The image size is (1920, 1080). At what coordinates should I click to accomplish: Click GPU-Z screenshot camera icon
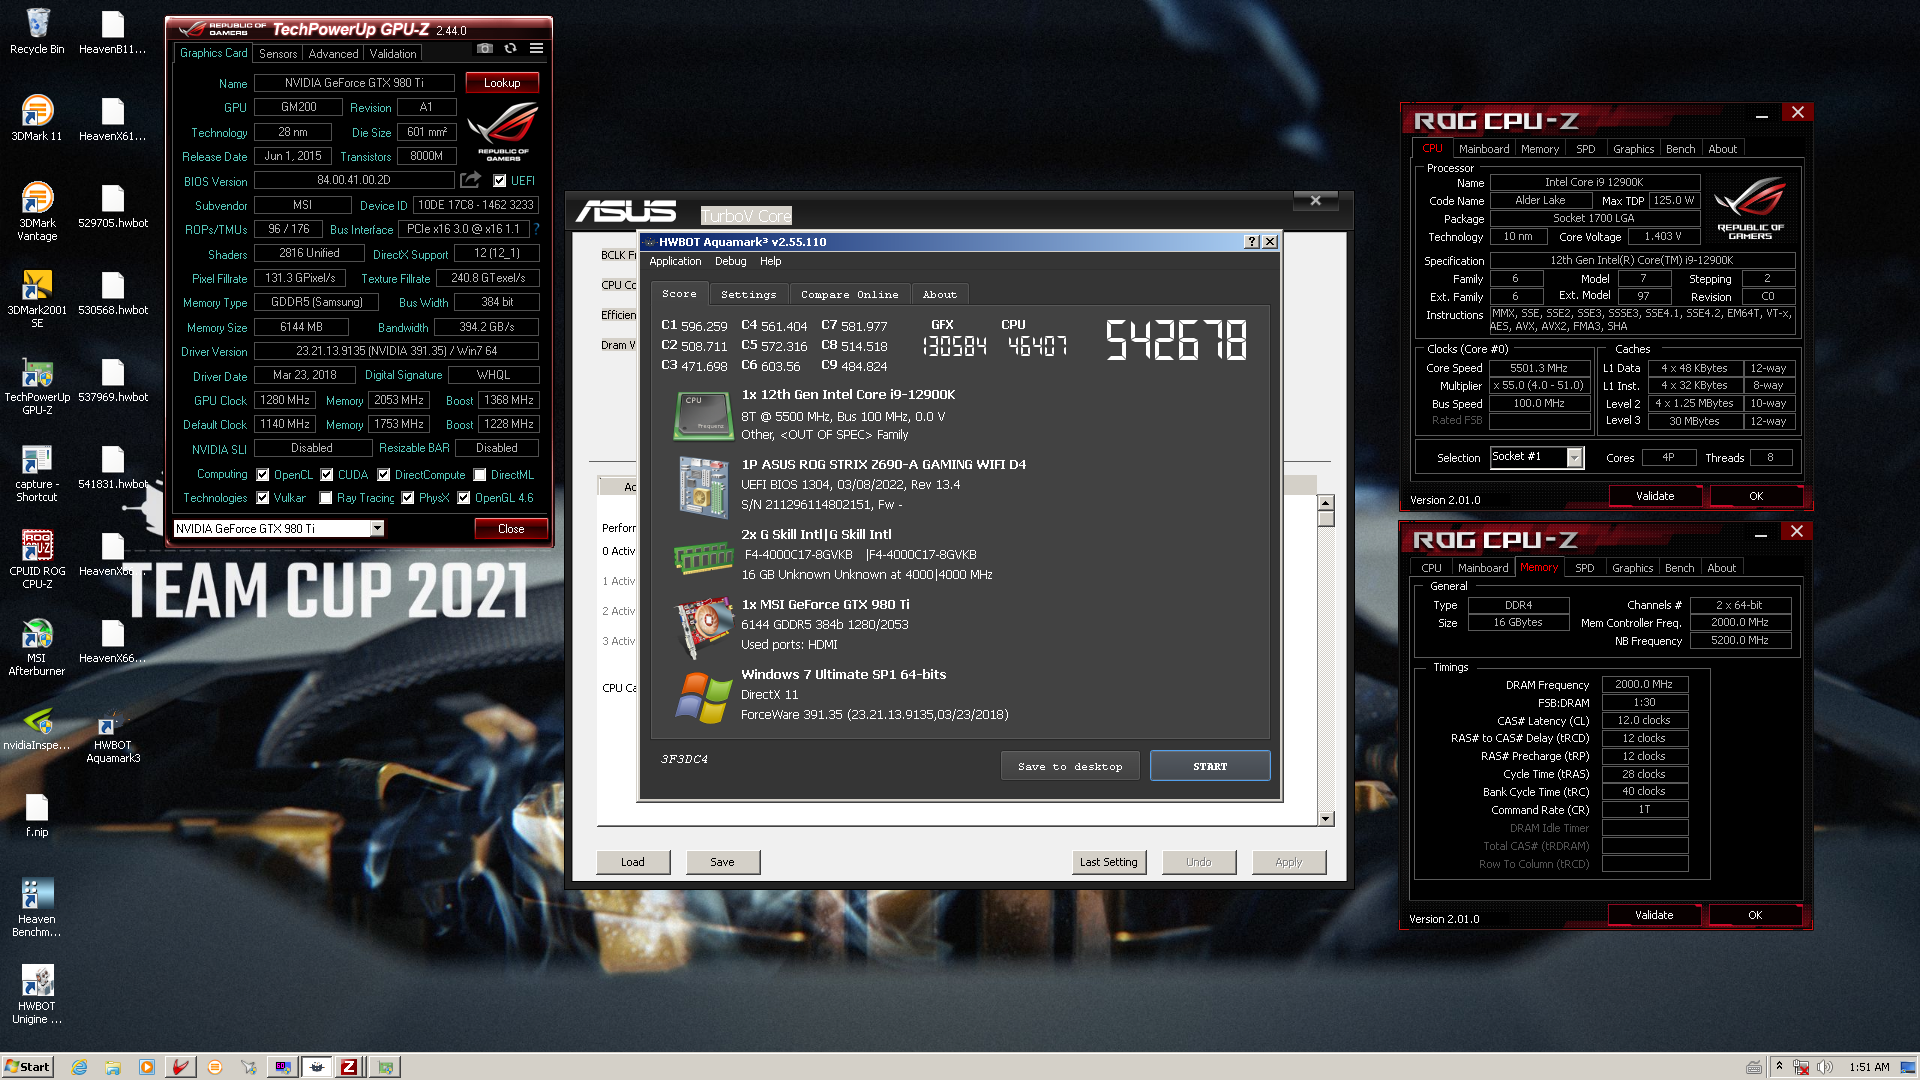(485, 48)
